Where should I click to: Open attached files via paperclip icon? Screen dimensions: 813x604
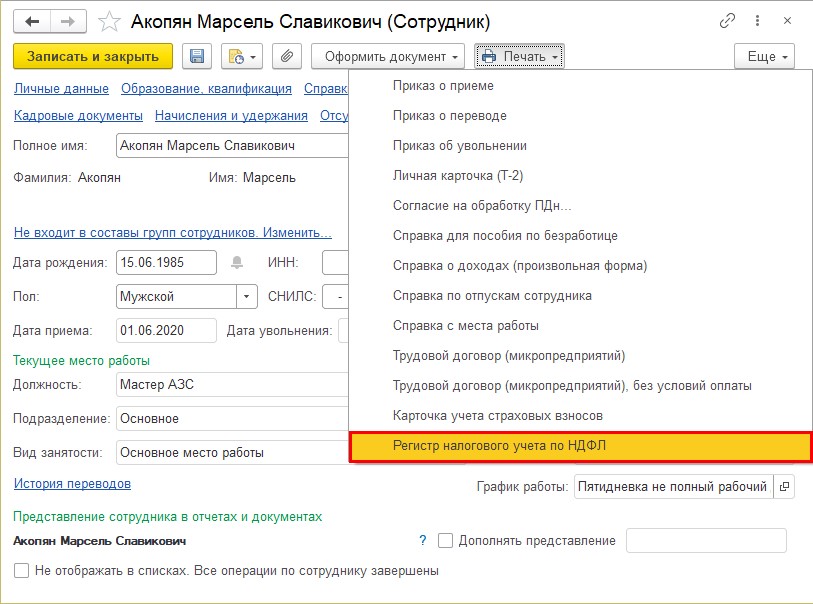[x=287, y=57]
